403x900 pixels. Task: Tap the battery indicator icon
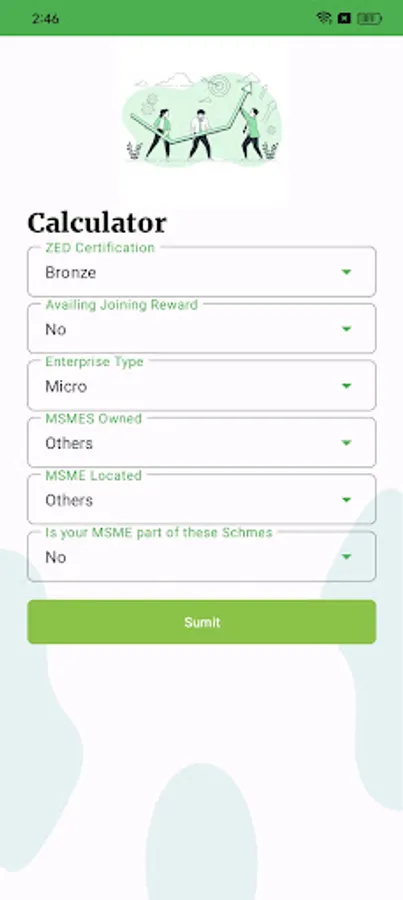click(x=370, y=18)
